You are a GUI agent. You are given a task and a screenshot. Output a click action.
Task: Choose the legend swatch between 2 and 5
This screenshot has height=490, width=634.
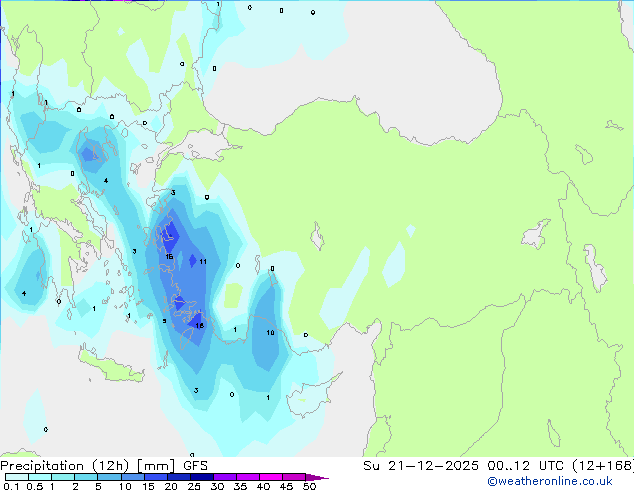(86, 477)
